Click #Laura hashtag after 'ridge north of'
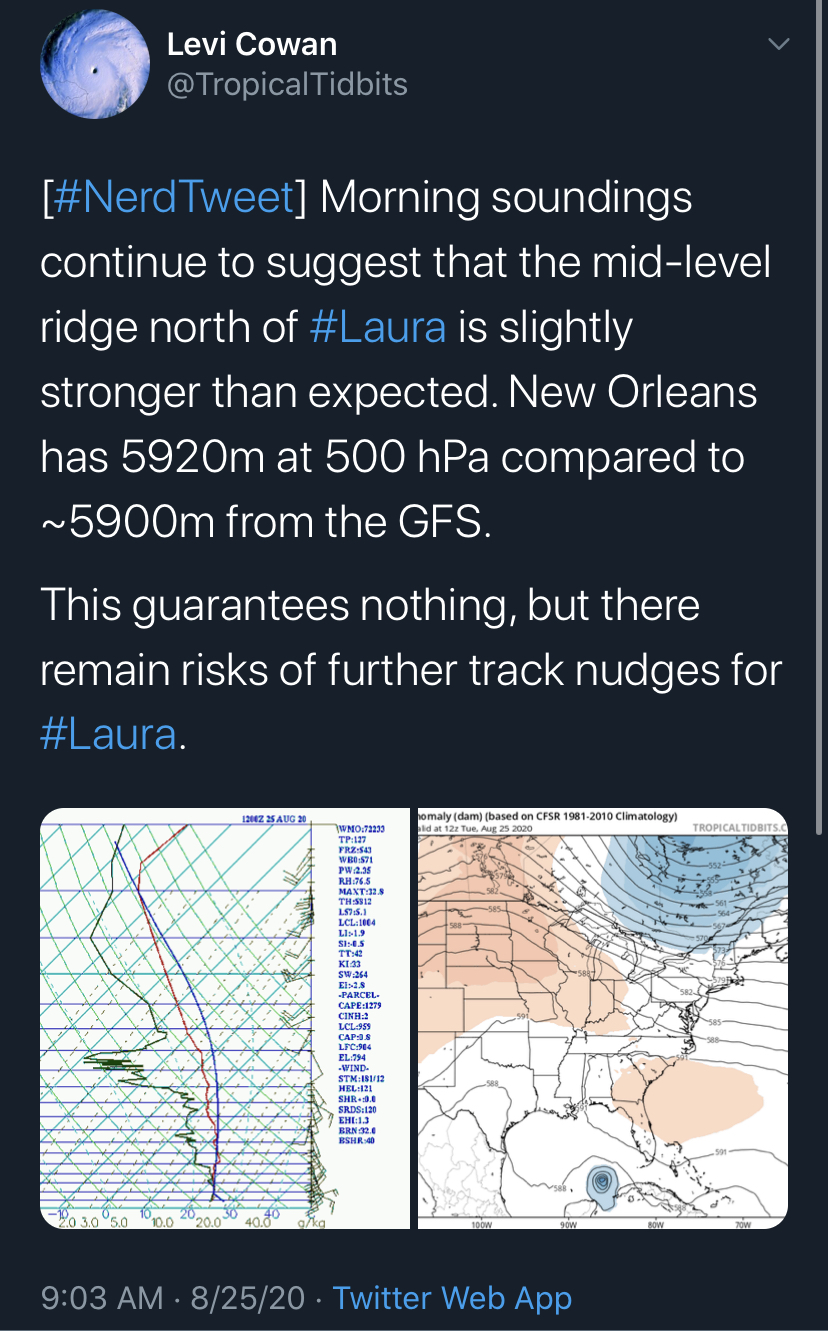 [x=378, y=327]
